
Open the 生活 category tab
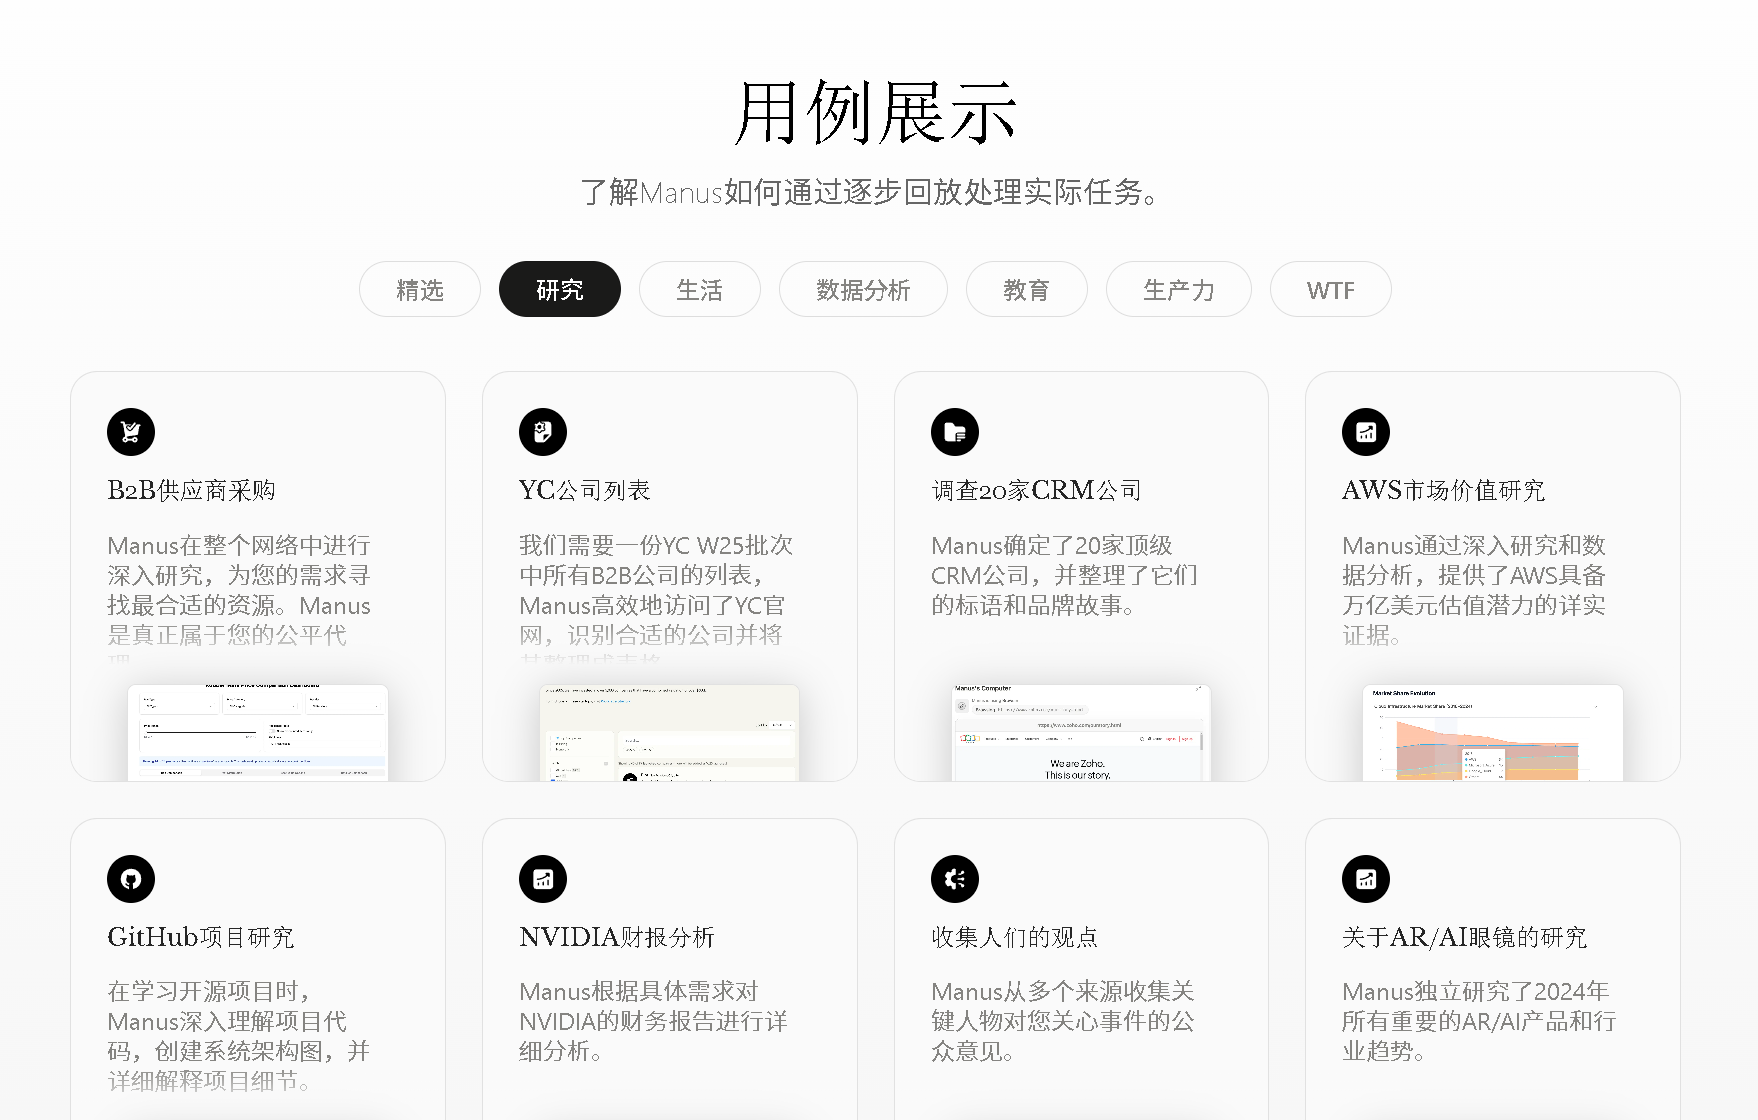(700, 289)
